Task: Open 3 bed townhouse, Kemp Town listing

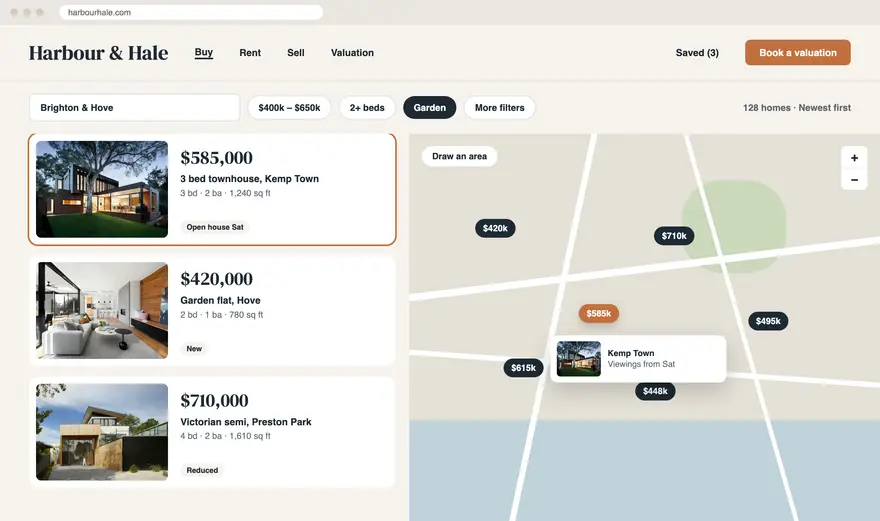Action: pos(249,179)
